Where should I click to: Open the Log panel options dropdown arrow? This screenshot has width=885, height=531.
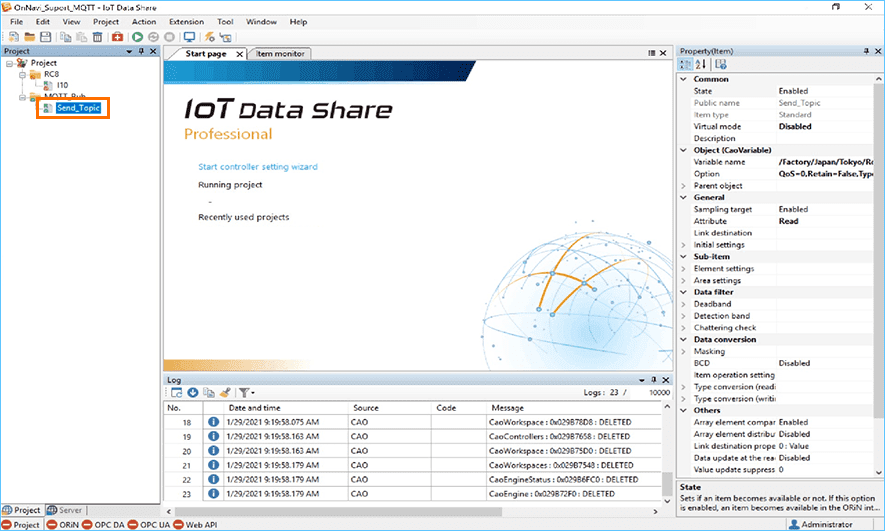pyautogui.click(x=642, y=380)
